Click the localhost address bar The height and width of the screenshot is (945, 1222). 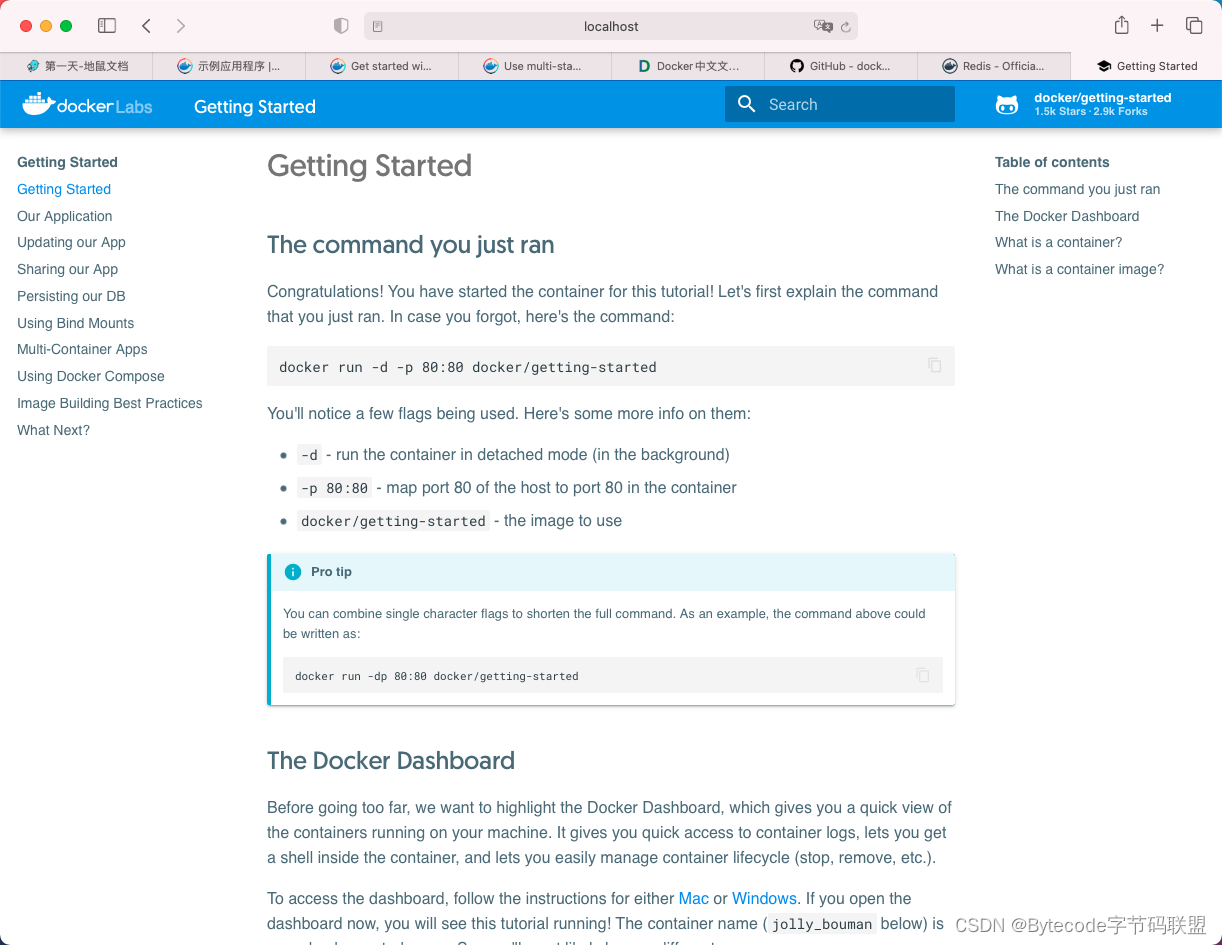pos(611,26)
